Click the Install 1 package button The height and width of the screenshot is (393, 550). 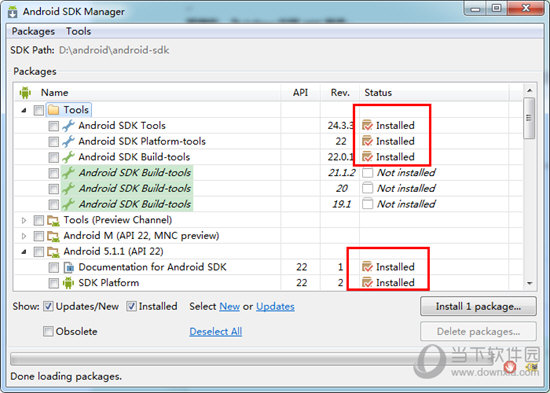478,306
